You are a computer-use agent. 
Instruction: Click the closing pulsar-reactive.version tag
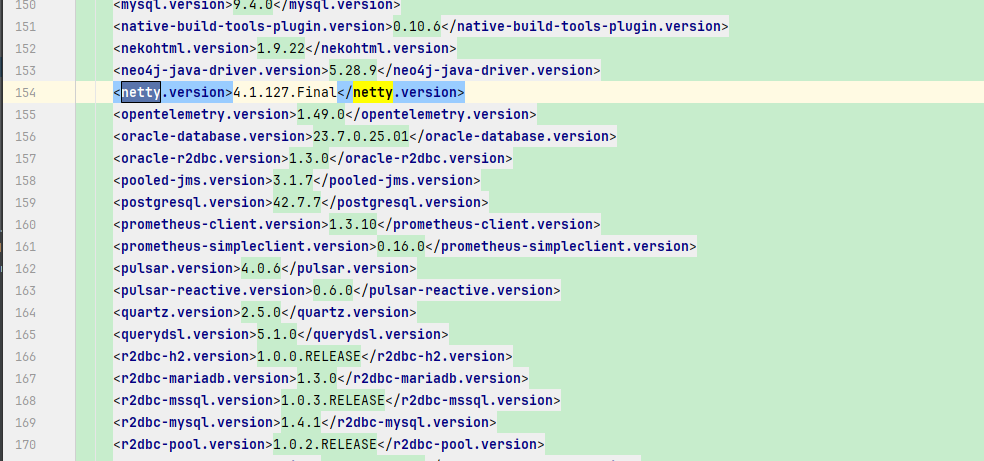coord(457,290)
